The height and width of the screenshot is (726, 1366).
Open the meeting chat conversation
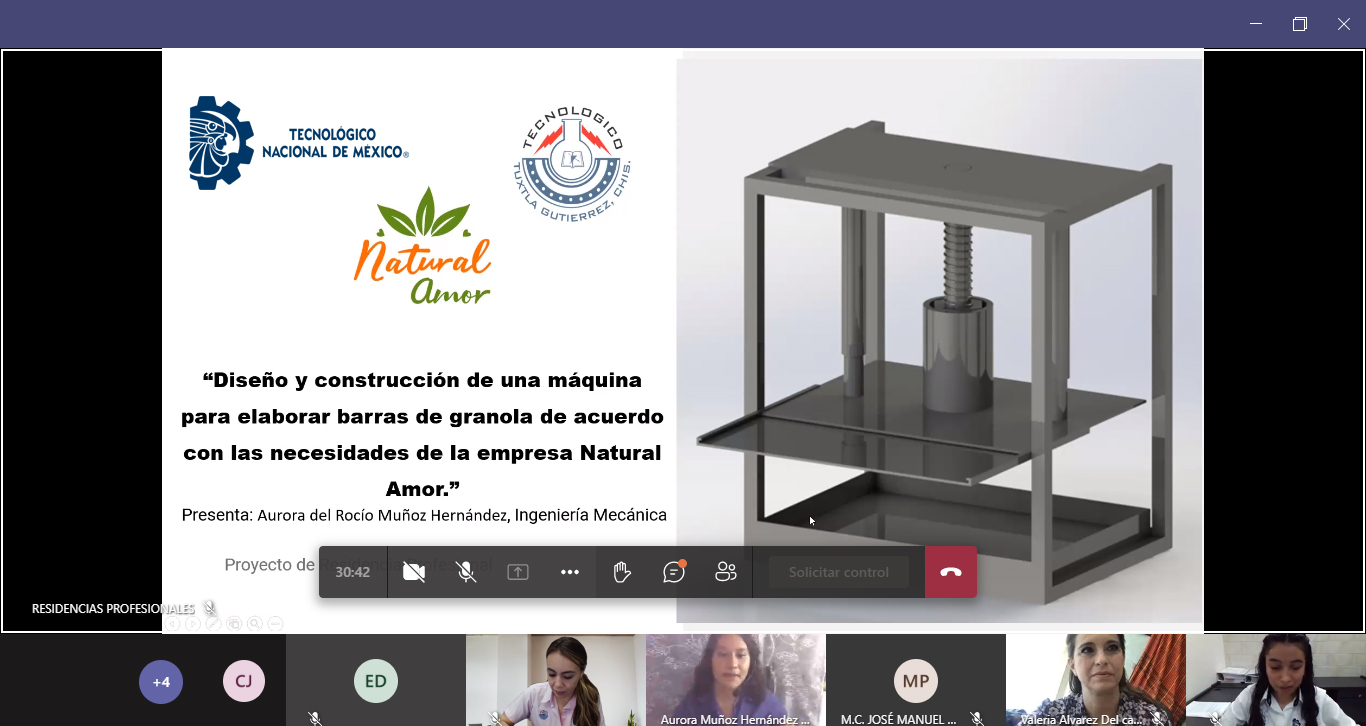[x=674, y=572]
